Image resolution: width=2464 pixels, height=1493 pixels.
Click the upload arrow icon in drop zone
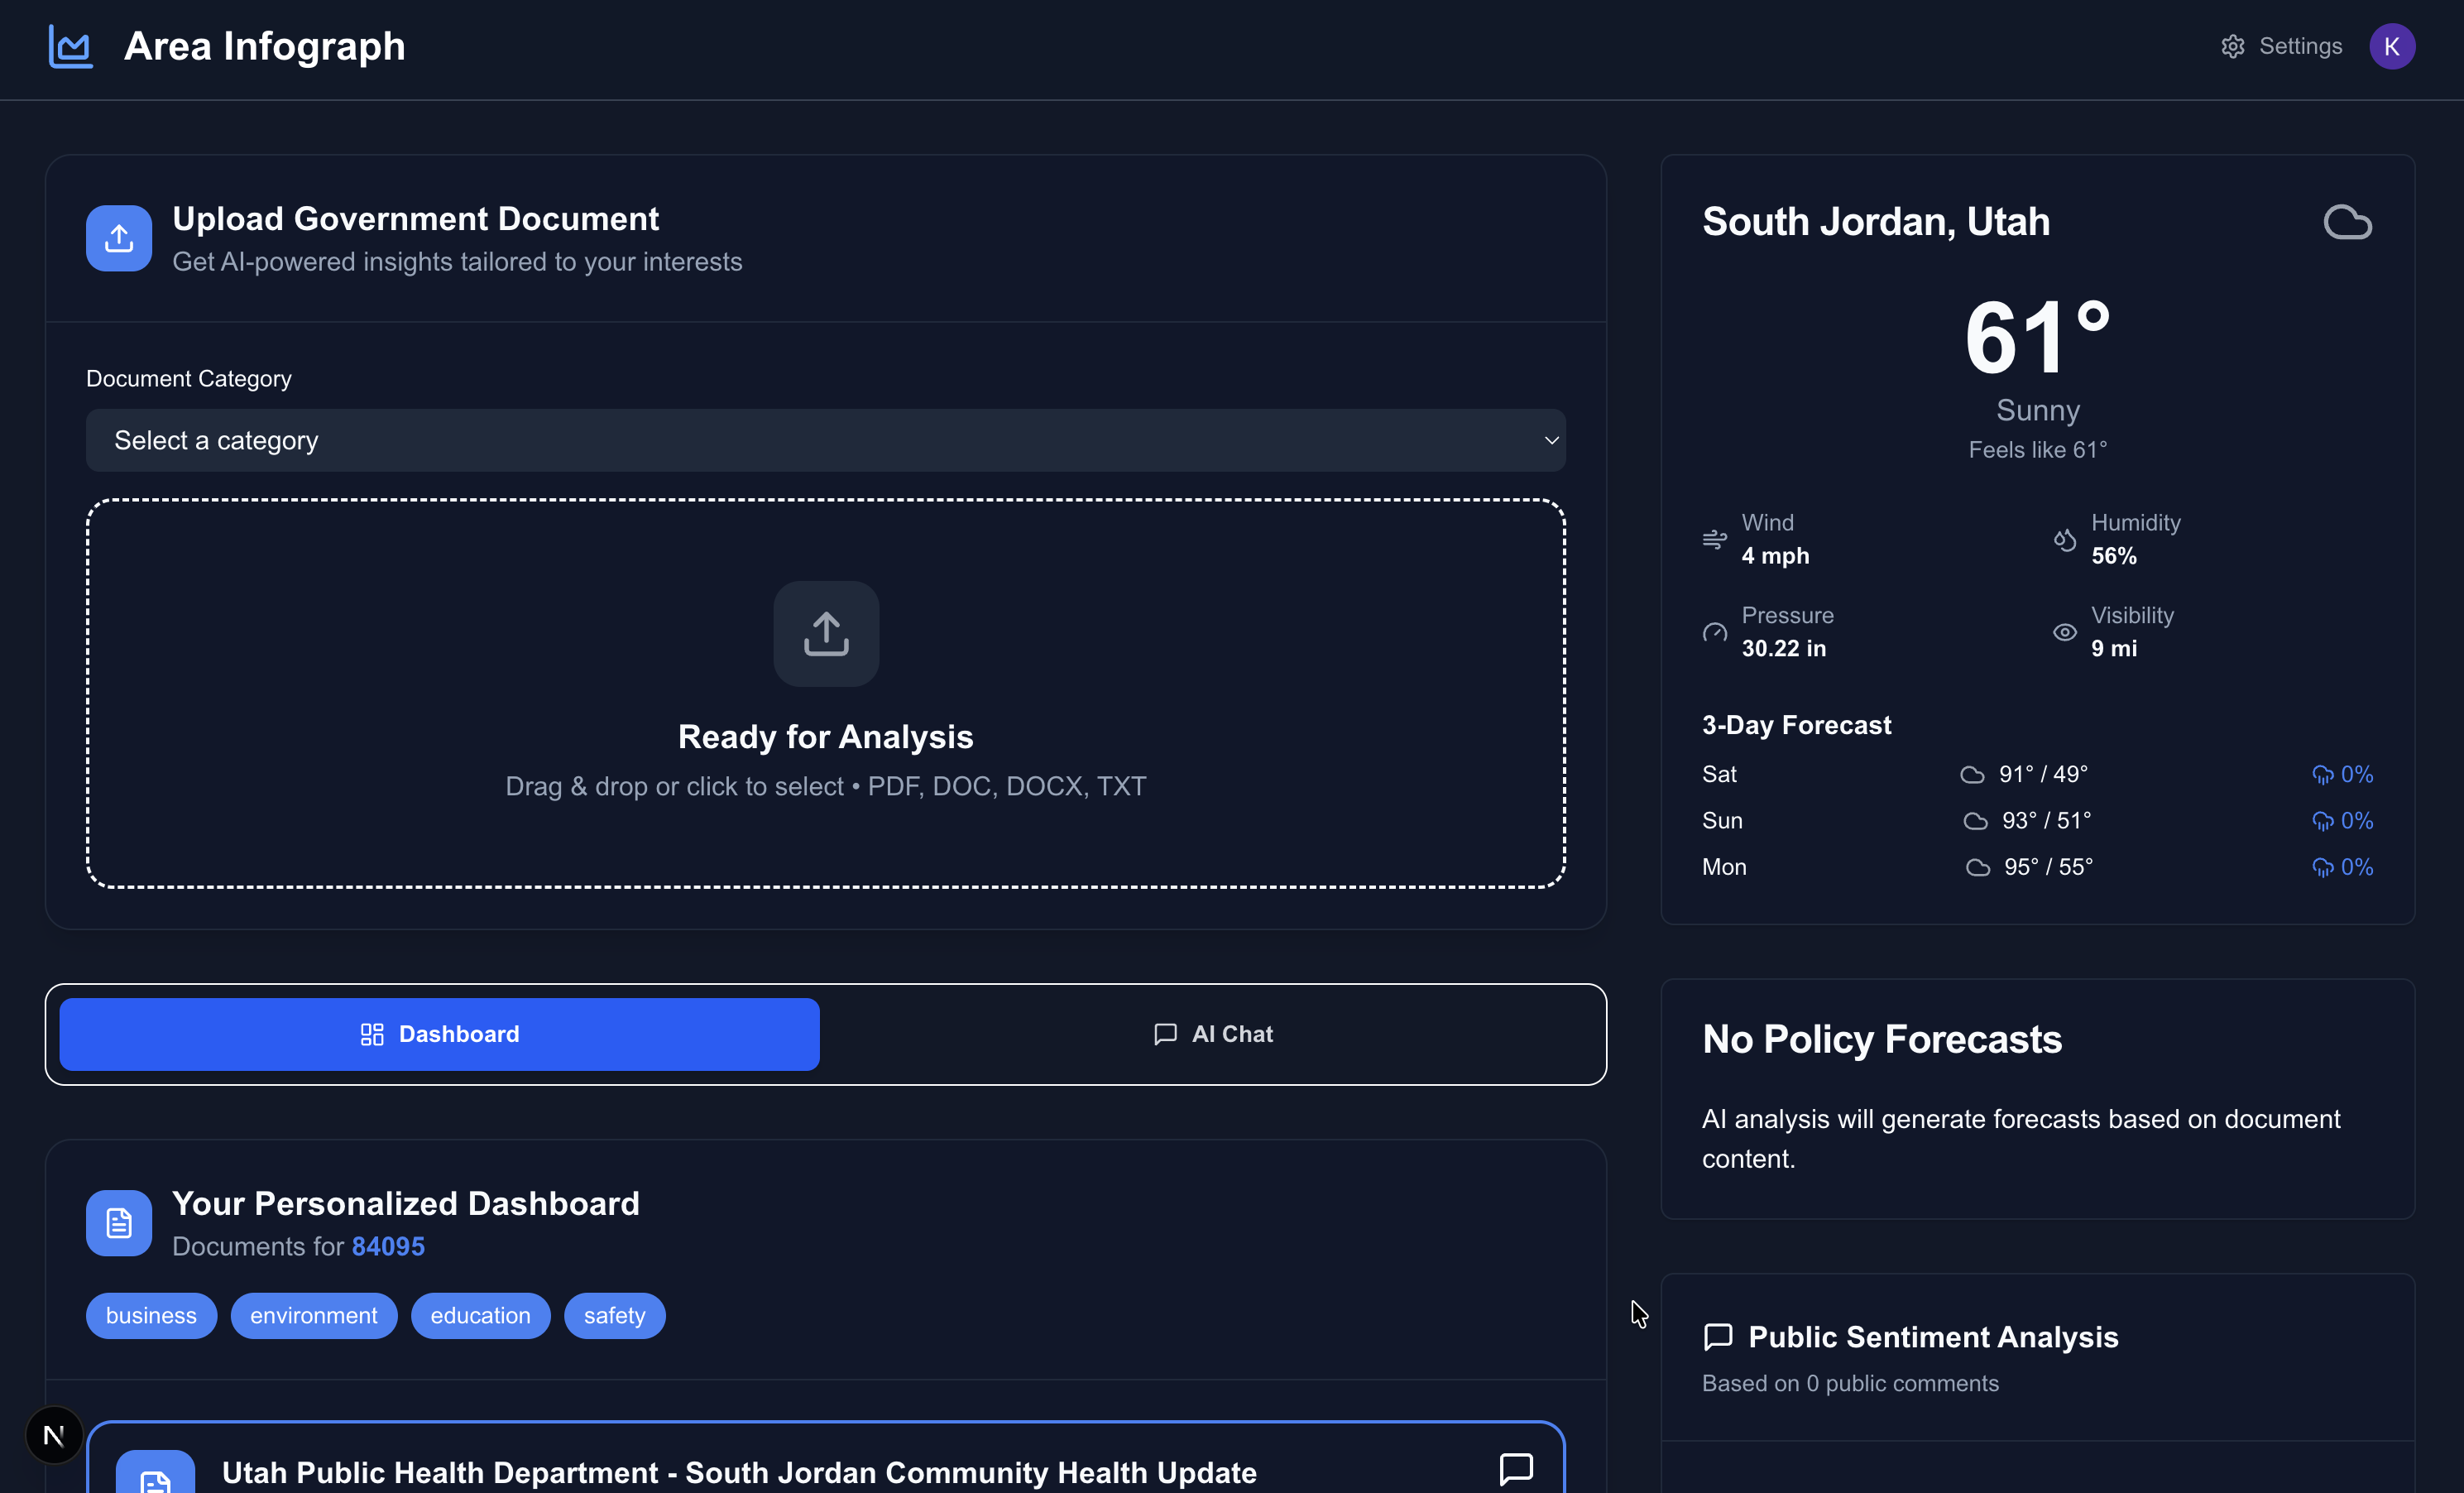click(826, 634)
